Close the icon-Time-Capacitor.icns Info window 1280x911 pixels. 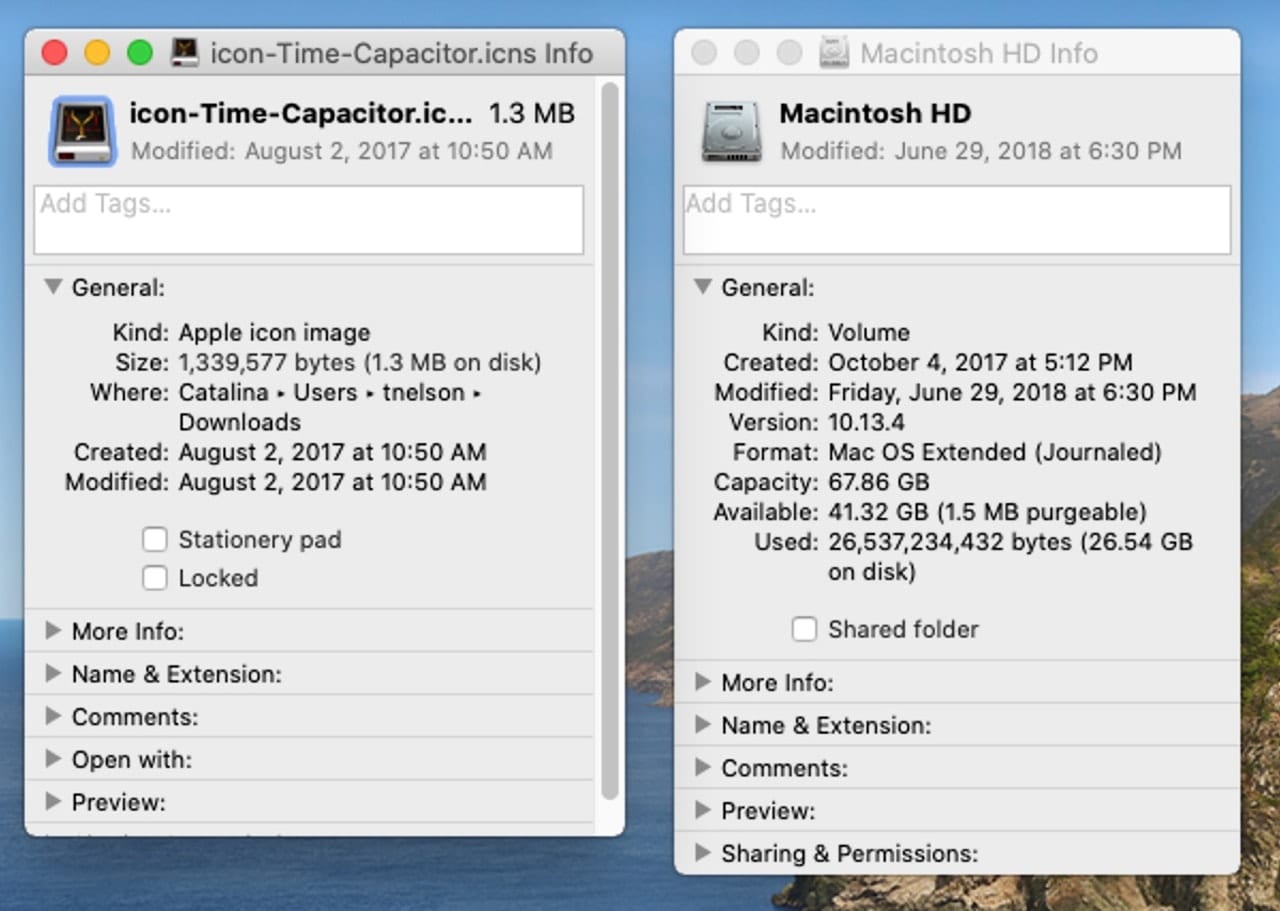(54, 53)
